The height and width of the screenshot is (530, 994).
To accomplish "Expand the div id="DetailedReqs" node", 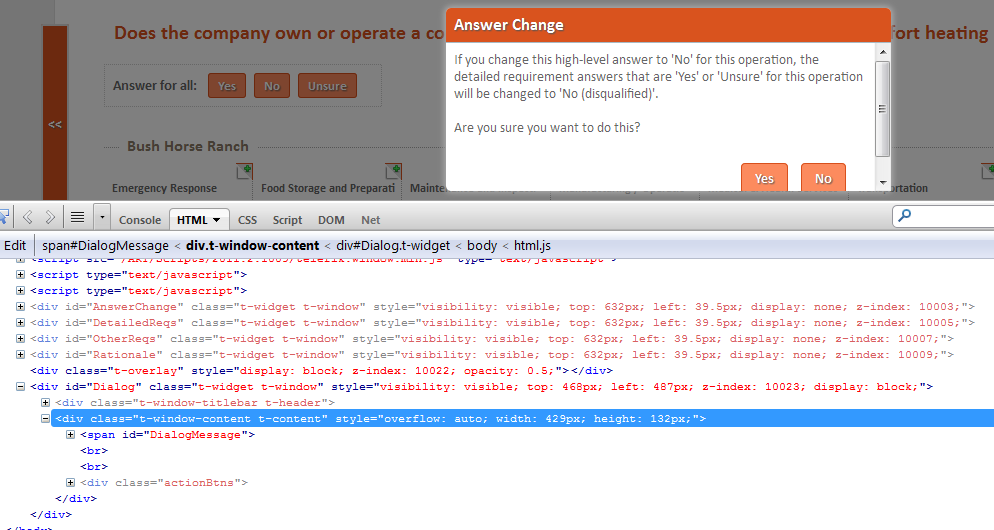I will [x=20, y=322].
